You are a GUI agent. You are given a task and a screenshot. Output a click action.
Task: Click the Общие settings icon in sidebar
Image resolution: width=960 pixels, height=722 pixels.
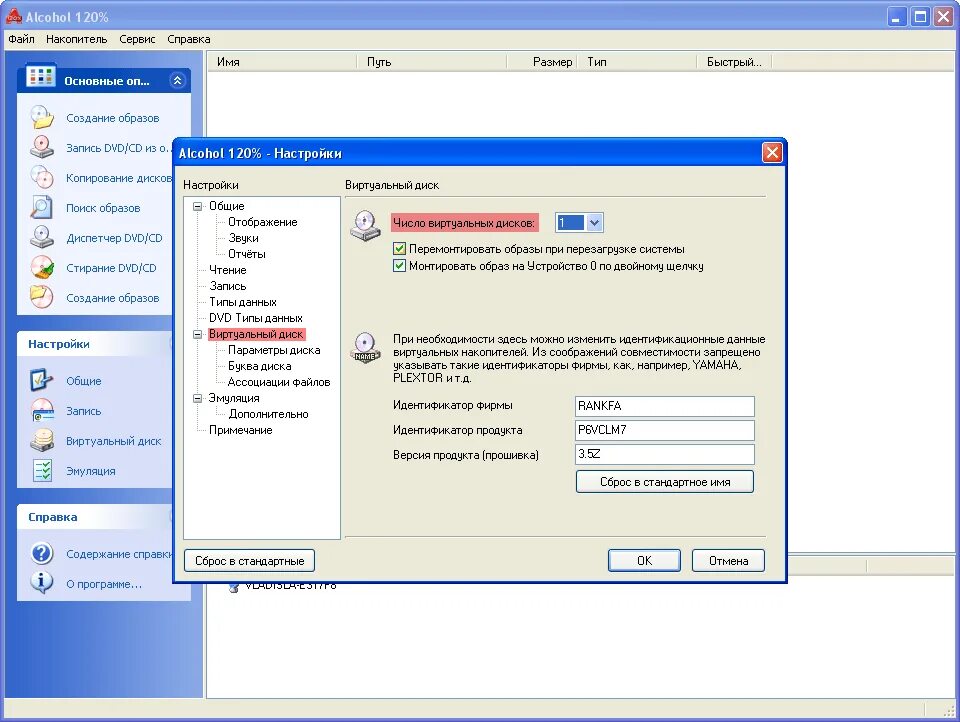[x=42, y=380]
